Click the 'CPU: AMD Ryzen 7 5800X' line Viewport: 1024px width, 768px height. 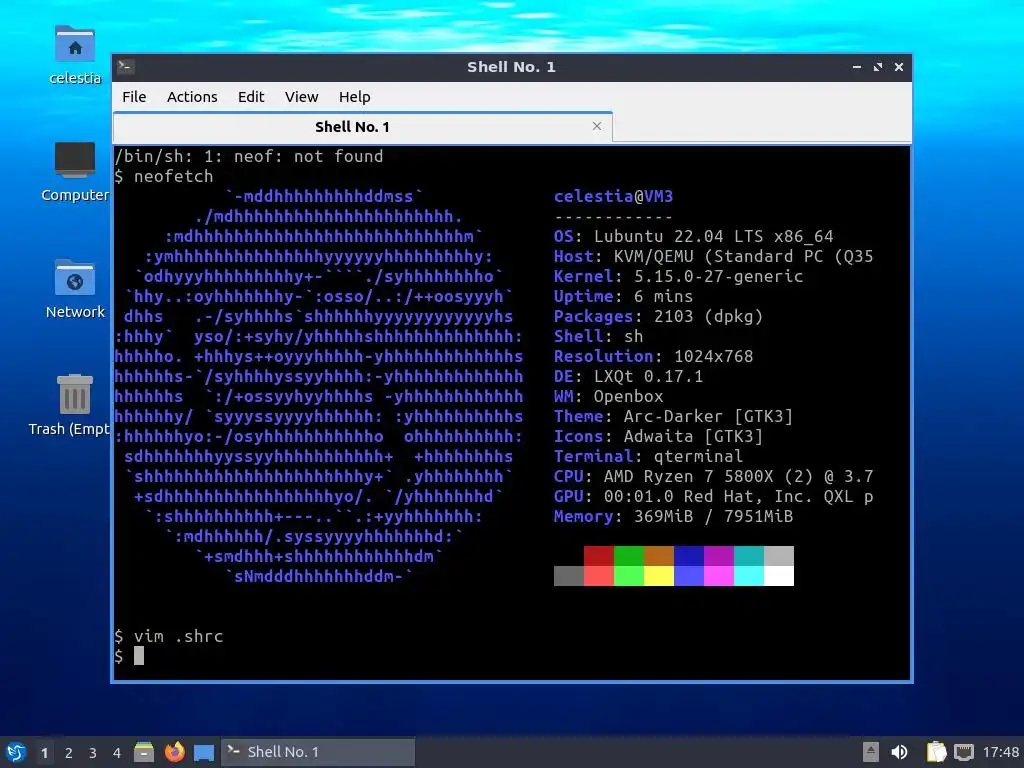click(714, 477)
